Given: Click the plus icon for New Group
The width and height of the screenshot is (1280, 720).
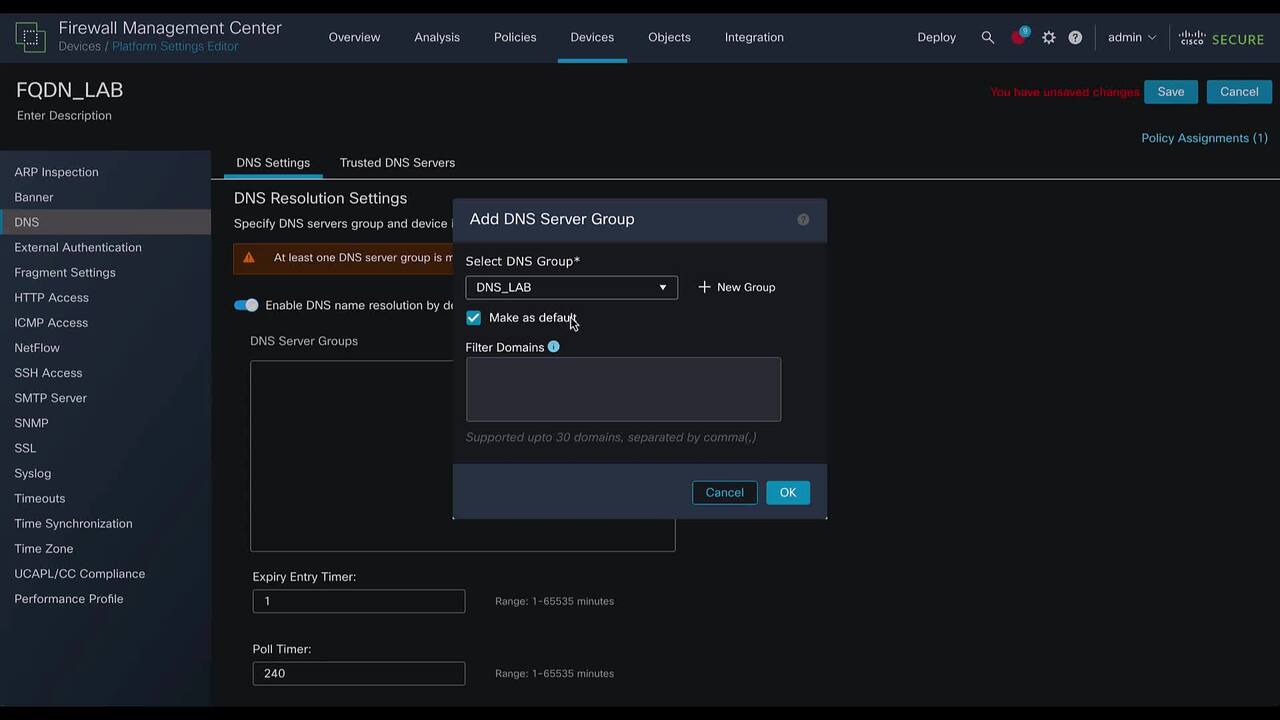Looking at the screenshot, I should 704,287.
